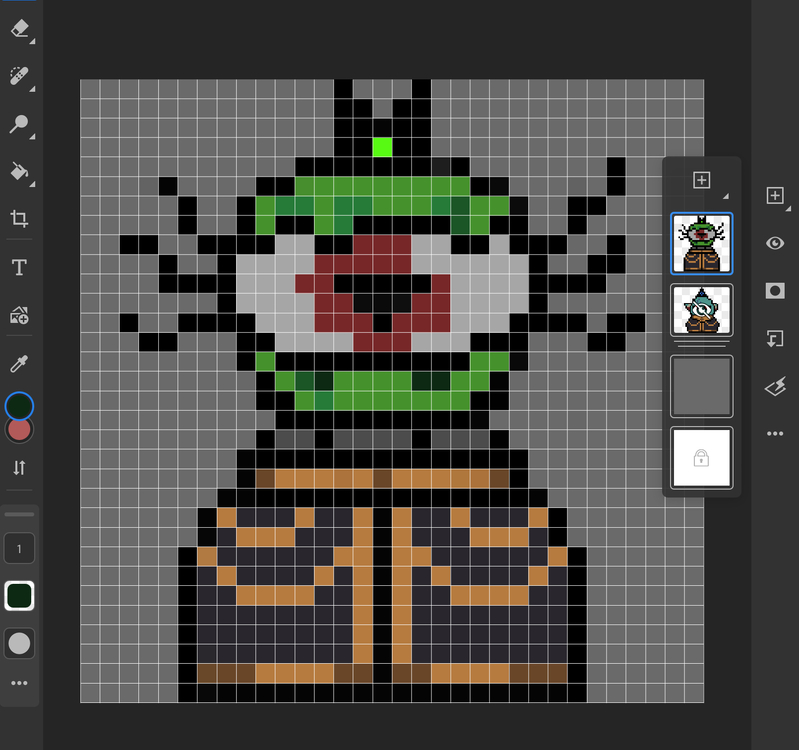Open the foreground color chip

point(19,406)
